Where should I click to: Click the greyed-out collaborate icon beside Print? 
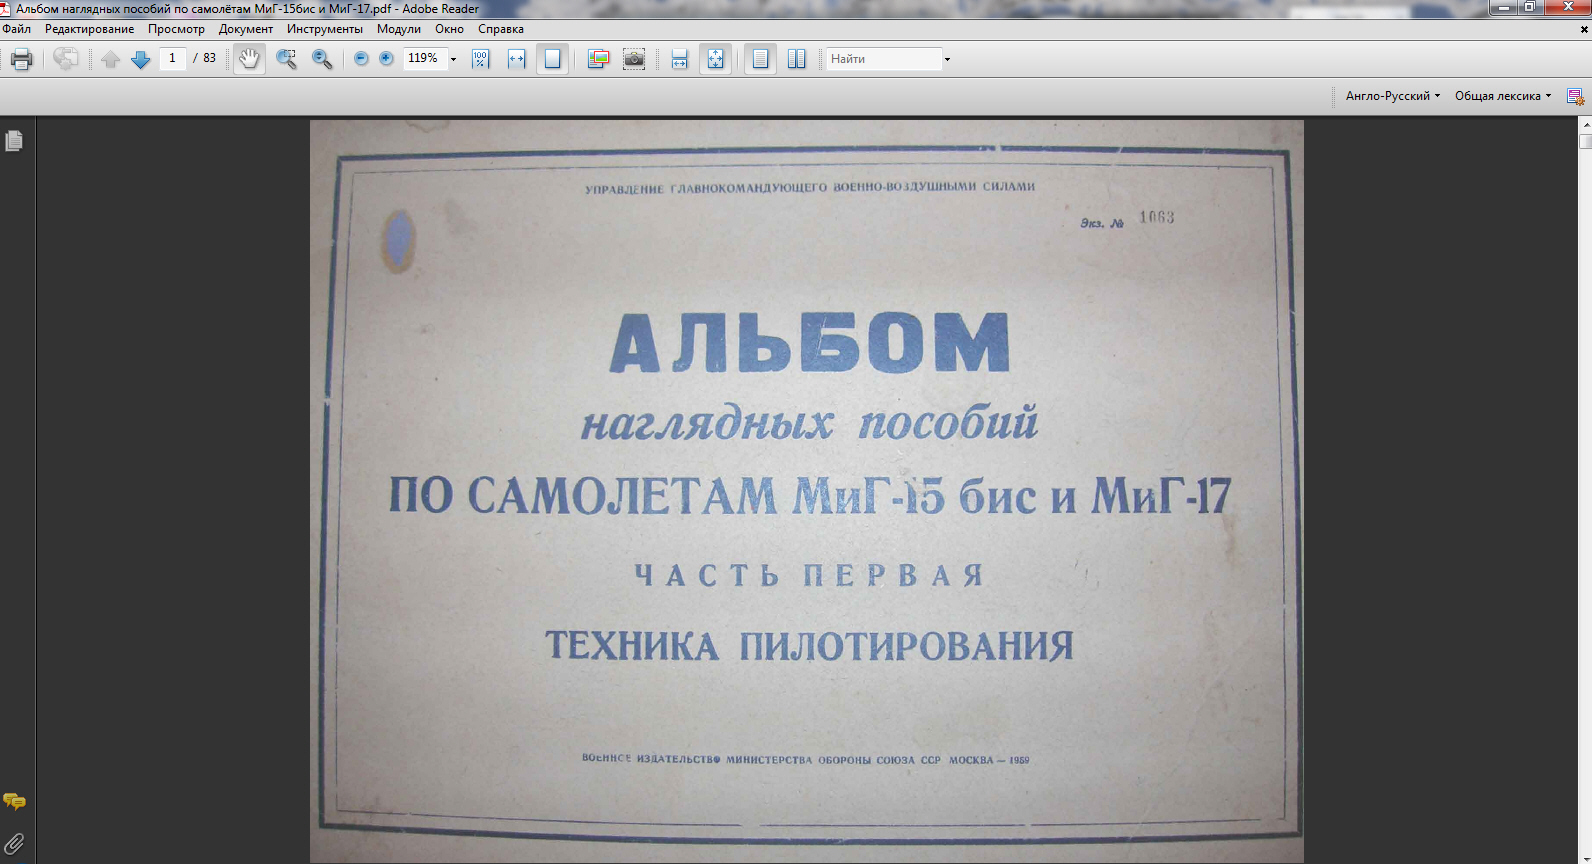(66, 59)
